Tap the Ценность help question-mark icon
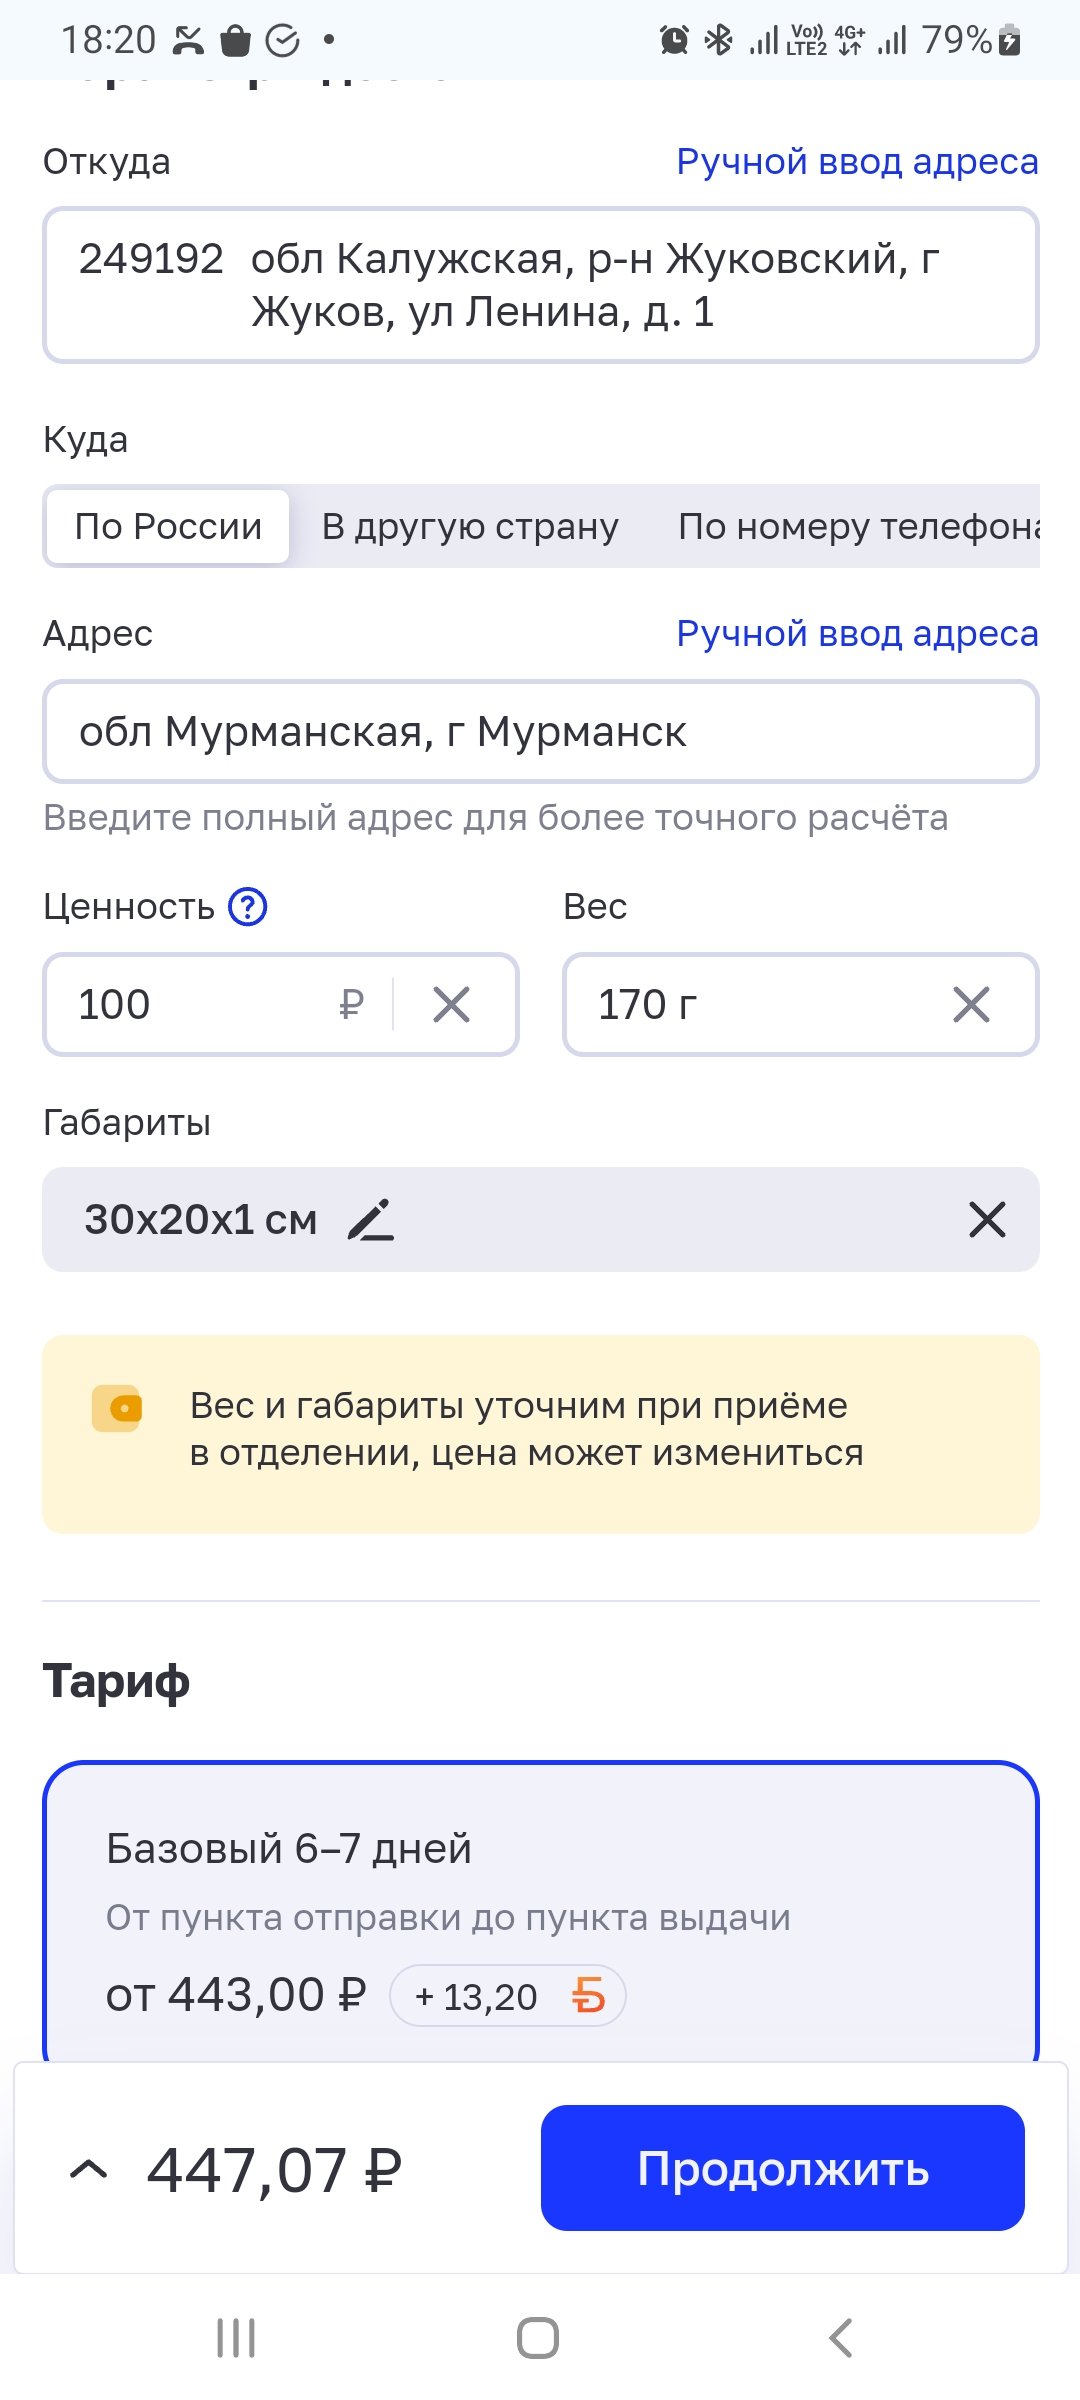 pyautogui.click(x=247, y=907)
